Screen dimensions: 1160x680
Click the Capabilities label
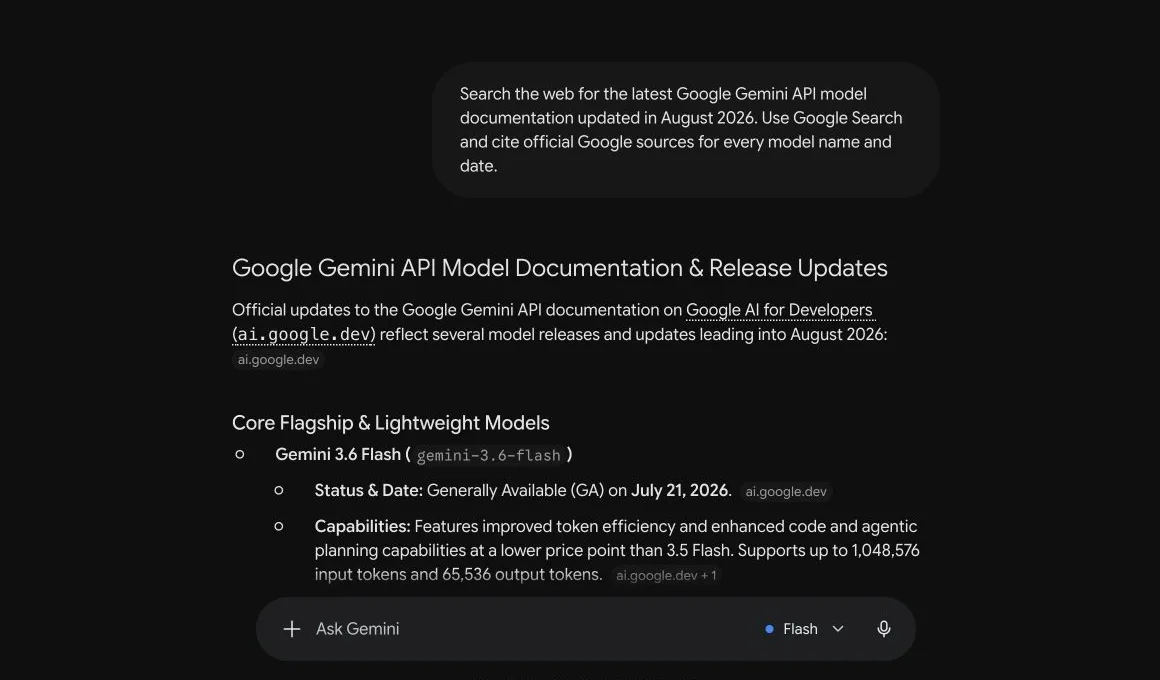pos(362,526)
